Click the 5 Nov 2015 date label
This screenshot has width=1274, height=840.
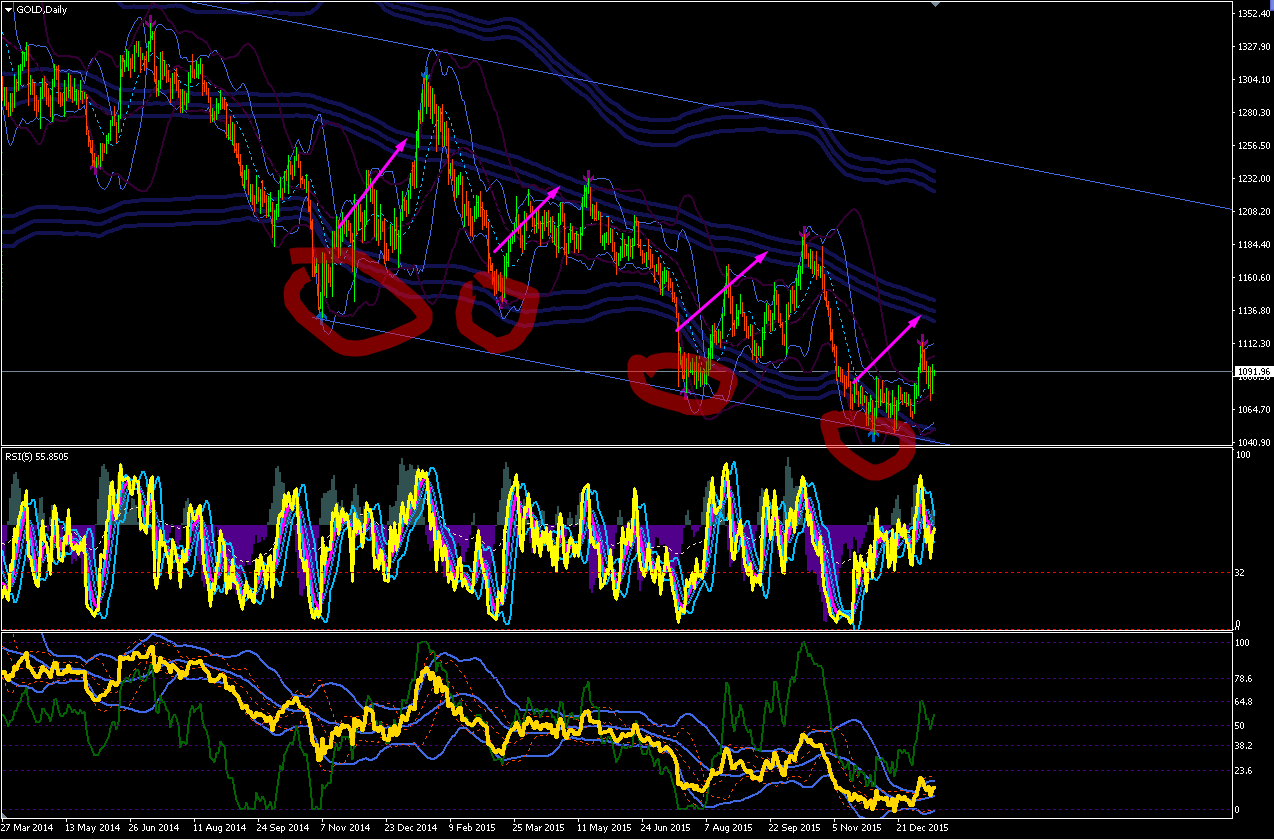pos(857,829)
